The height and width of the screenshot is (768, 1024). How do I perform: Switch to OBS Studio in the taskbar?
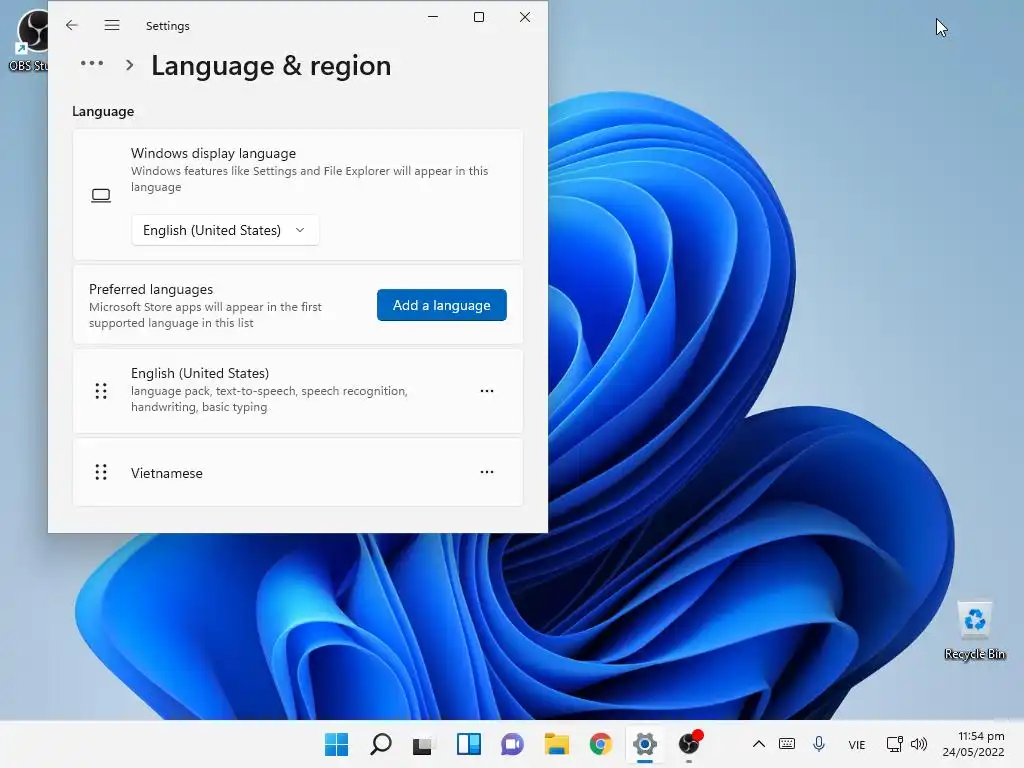point(689,744)
